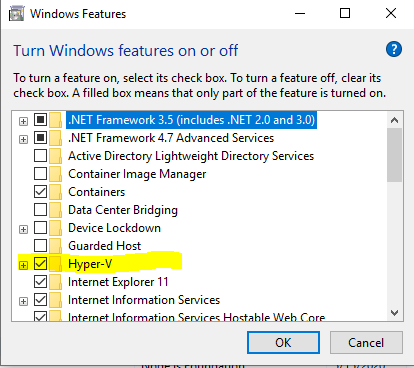Expand the Device Lockdown node
414x368 pixels.
[23, 229]
